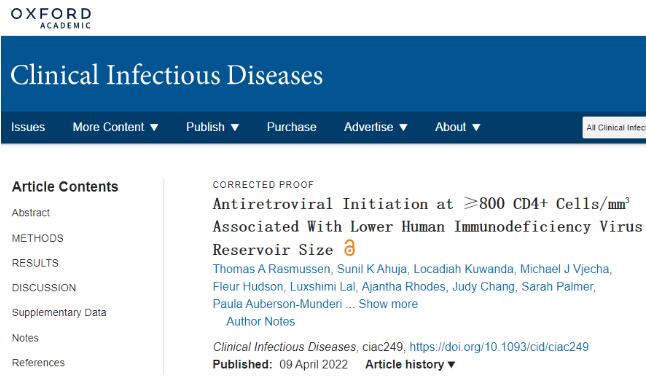This screenshot has height=377, width=646.
Task: Follow the doi.org article link
Action: click(499, 347)
